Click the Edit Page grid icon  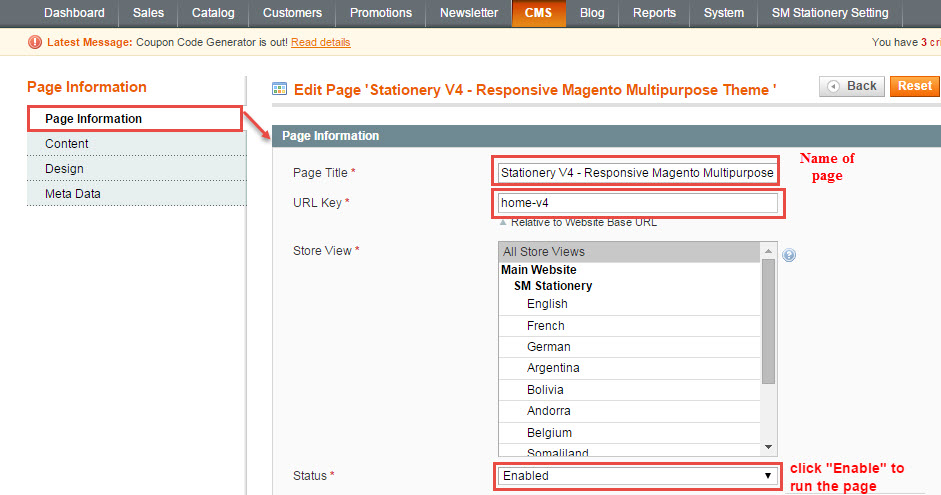(279, 89)
